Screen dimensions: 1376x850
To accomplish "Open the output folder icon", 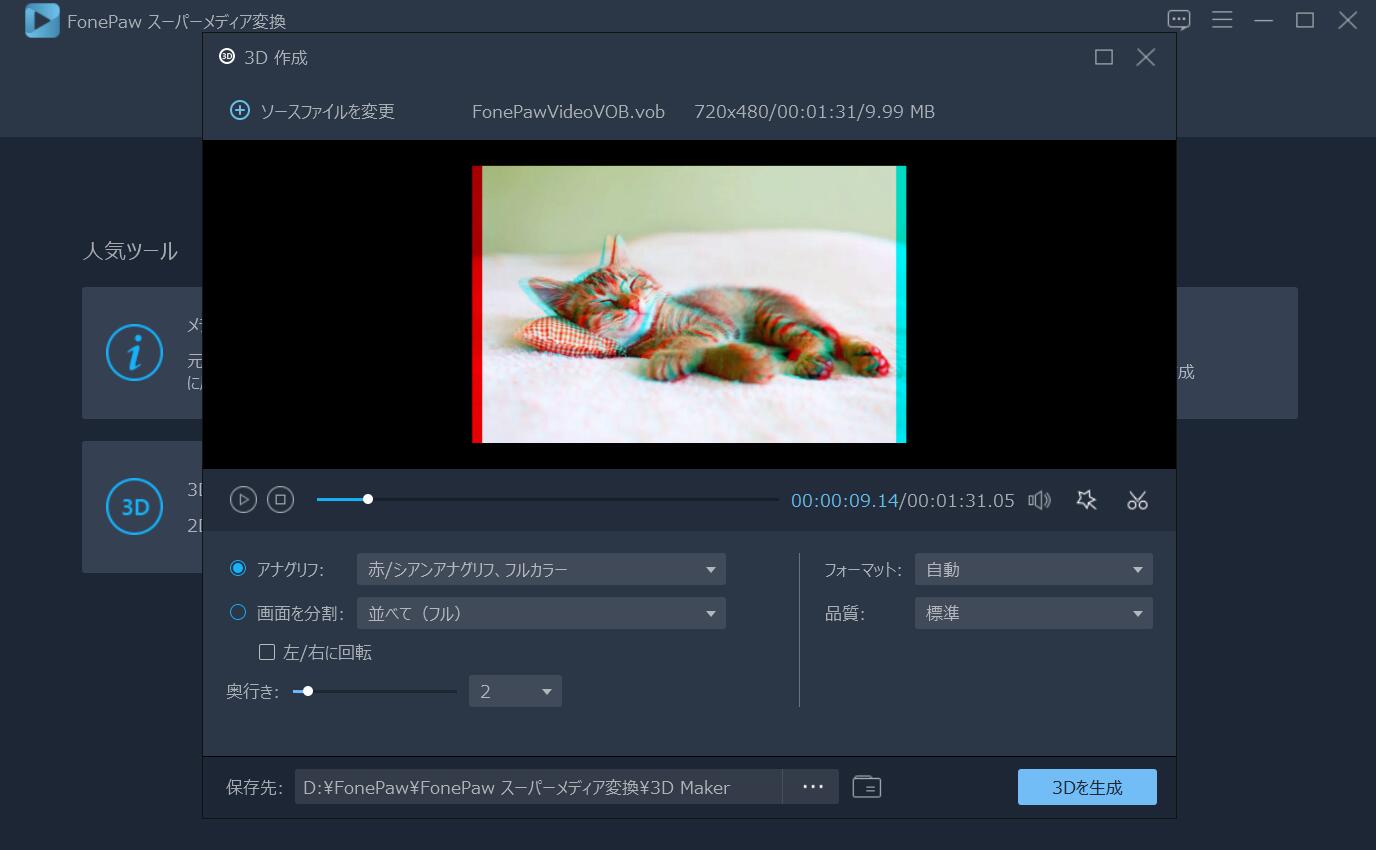I will tap(866, 787).
